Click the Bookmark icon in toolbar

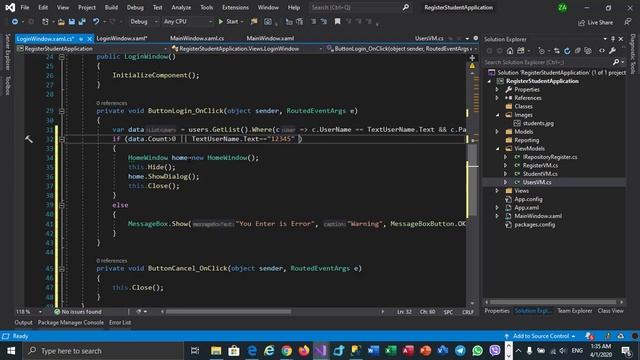click(338, 22)
